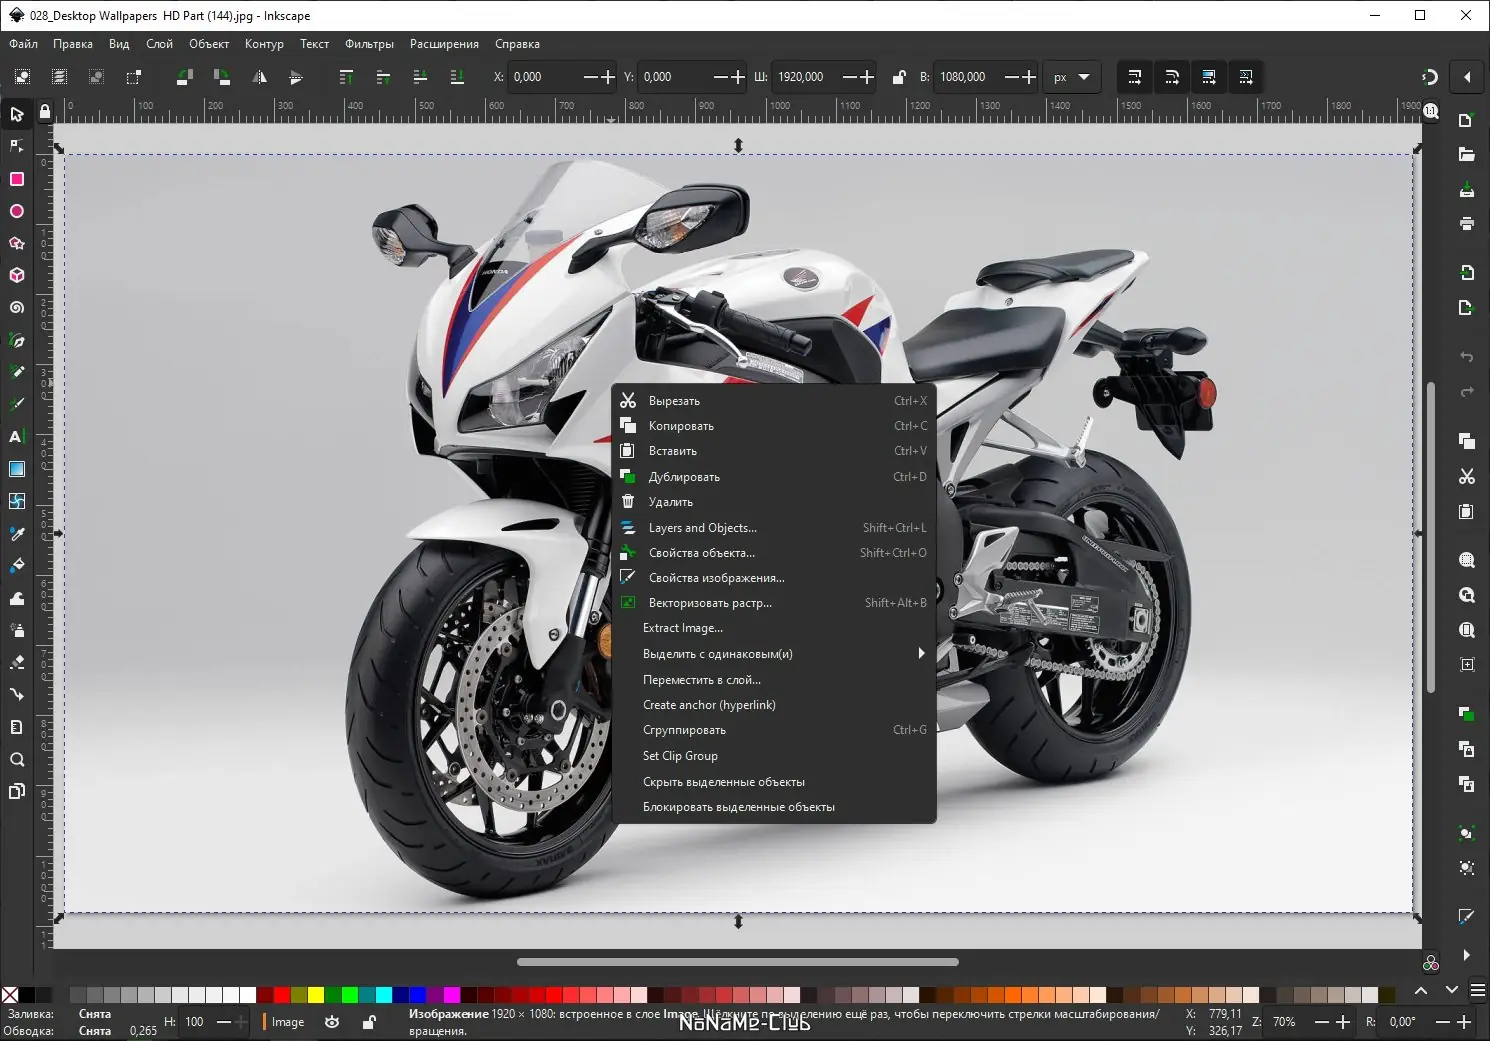
Task: Click 'Свойства изображения...' context entry
Action: (774, 578)
